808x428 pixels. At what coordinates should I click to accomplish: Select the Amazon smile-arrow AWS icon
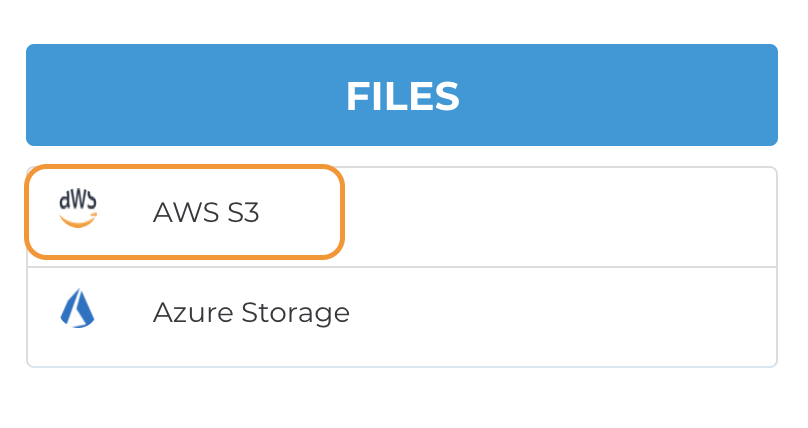(x=78, y=209)
